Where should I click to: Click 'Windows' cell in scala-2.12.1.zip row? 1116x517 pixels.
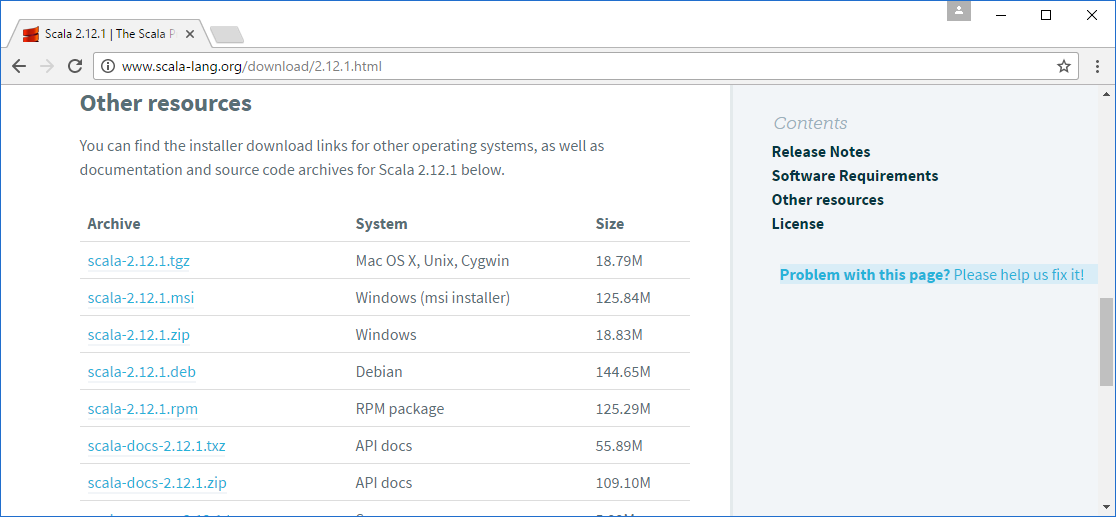pos(386,335)
